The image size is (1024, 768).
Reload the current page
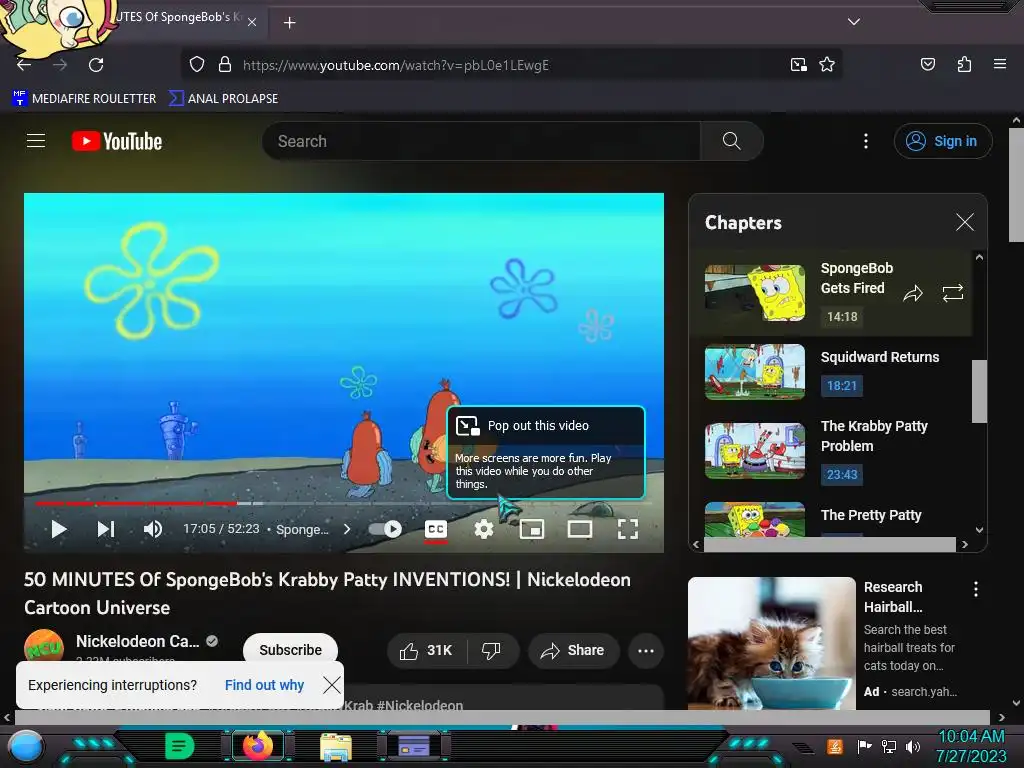click(96, 65)
